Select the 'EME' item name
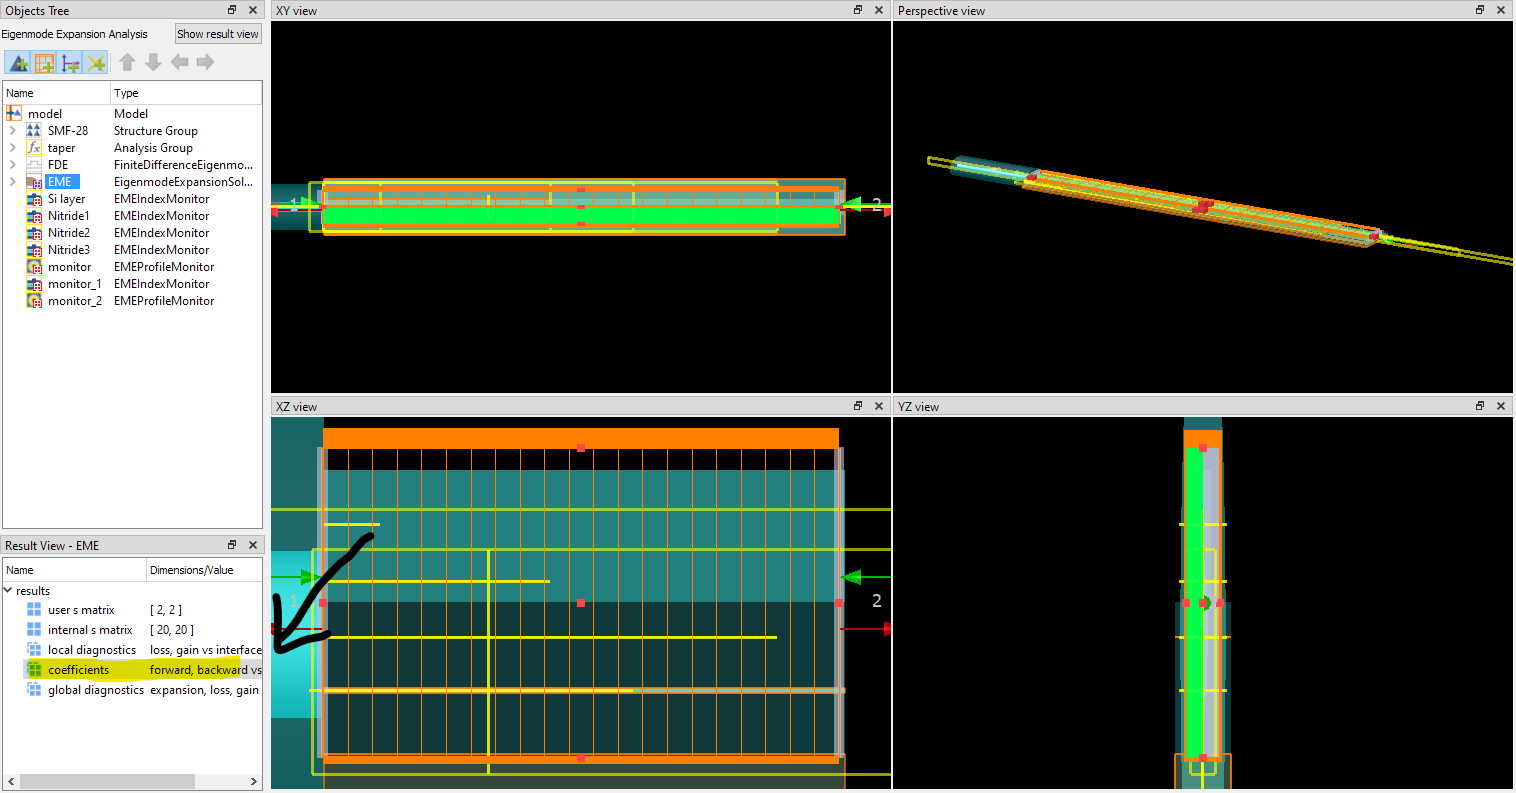This screenshot has width=1516, height=793. (x=60, y=182)
